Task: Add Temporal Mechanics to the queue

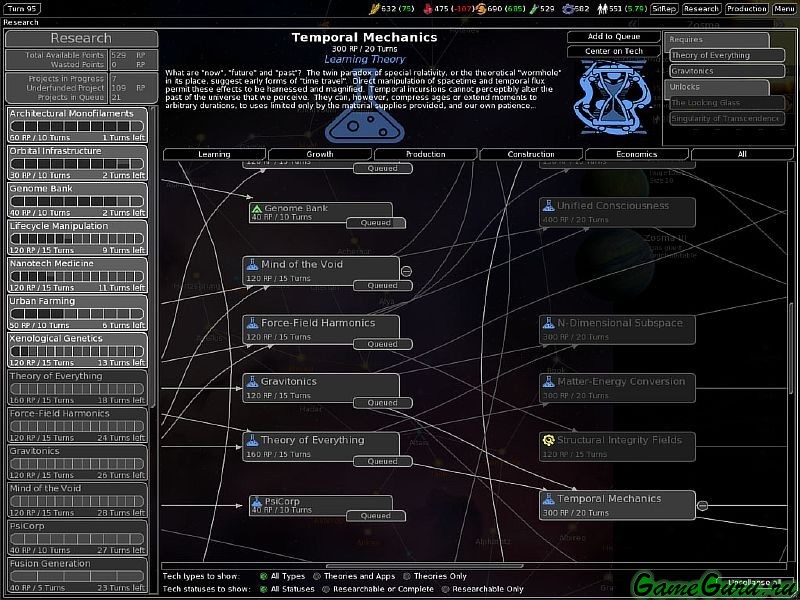Action: tap(614, 37)
